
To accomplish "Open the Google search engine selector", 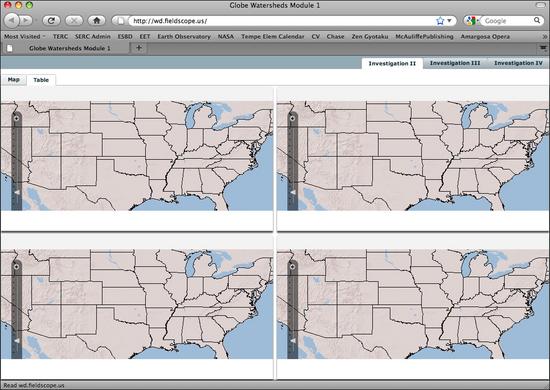I will pyautogui.click(x=471, y=21).
